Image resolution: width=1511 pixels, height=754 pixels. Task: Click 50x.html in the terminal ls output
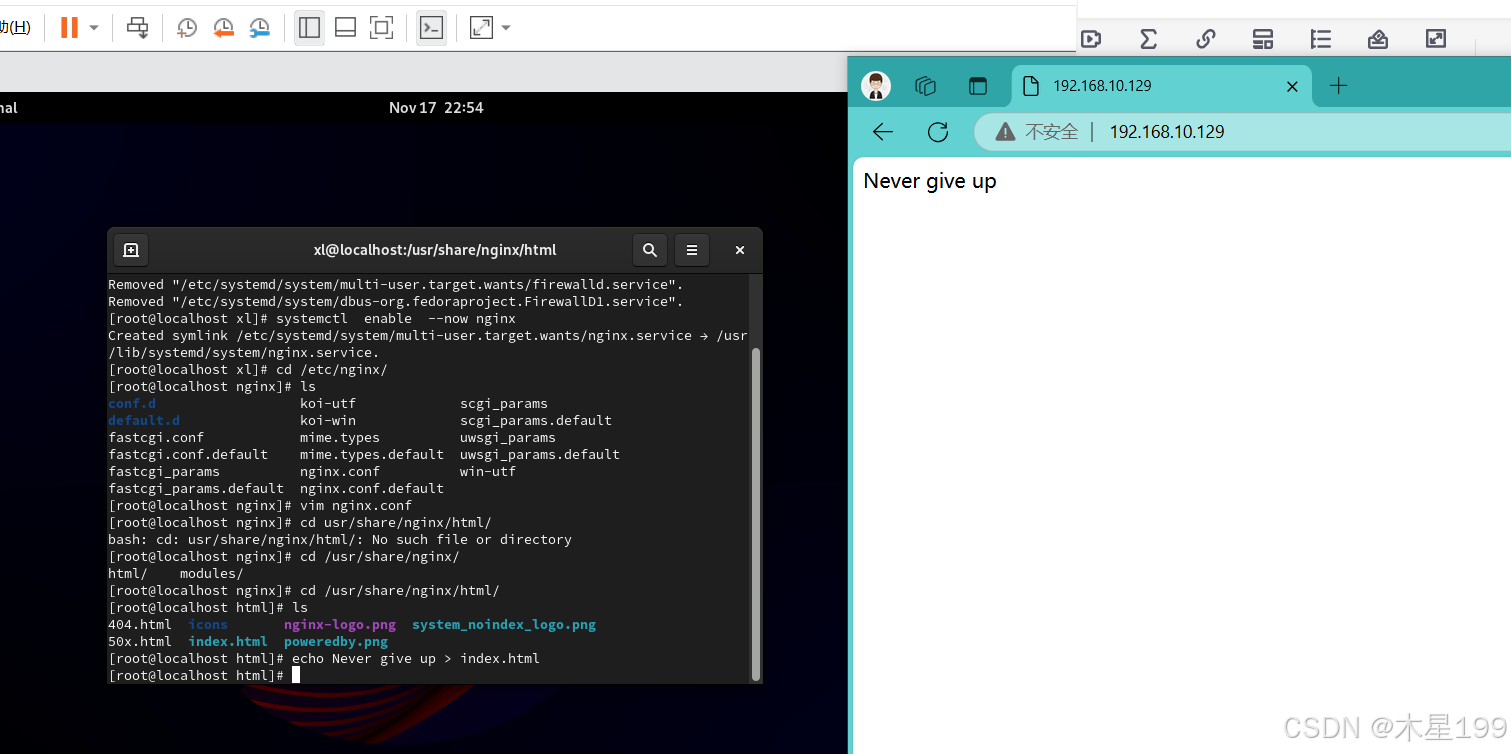tap(140, 642)
